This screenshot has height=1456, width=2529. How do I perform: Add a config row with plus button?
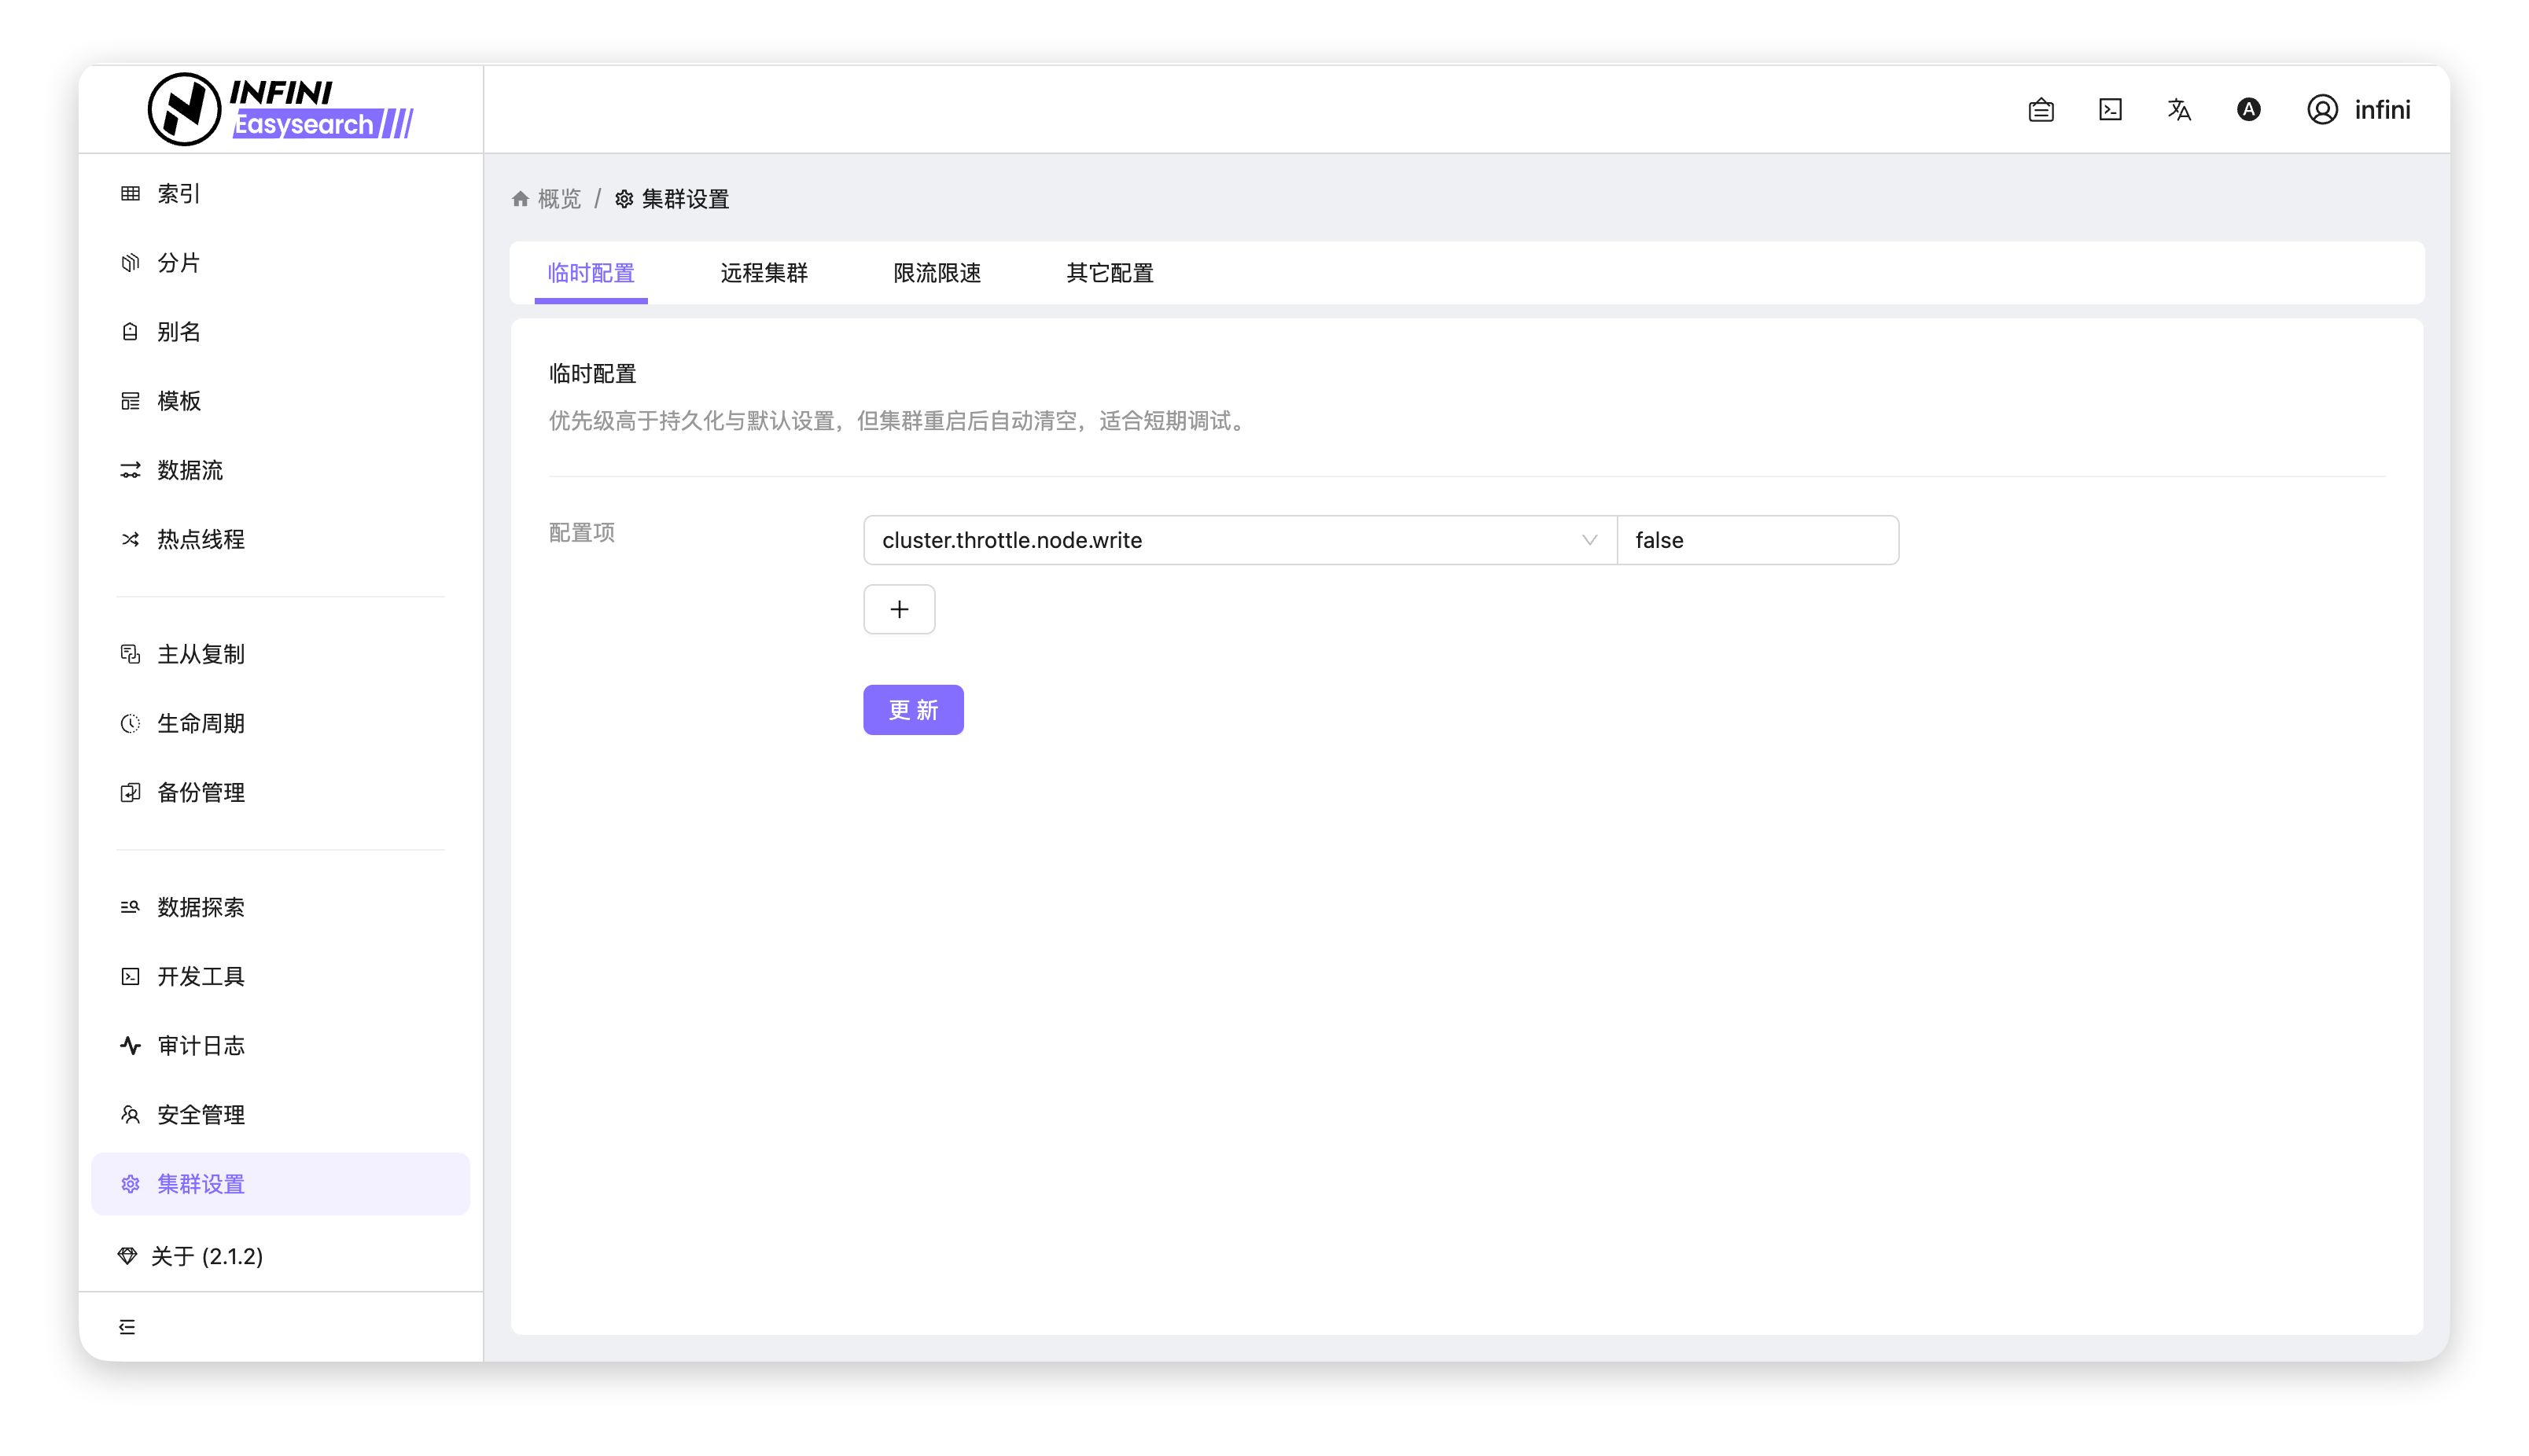[899, 609]
